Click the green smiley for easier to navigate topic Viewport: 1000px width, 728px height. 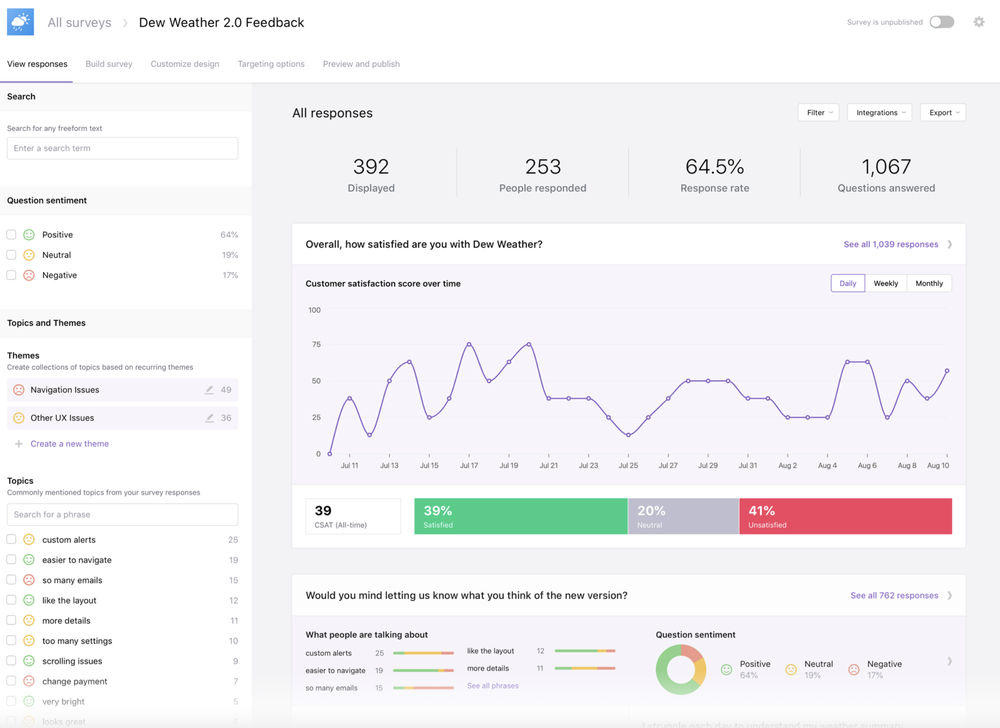point(29,560)
